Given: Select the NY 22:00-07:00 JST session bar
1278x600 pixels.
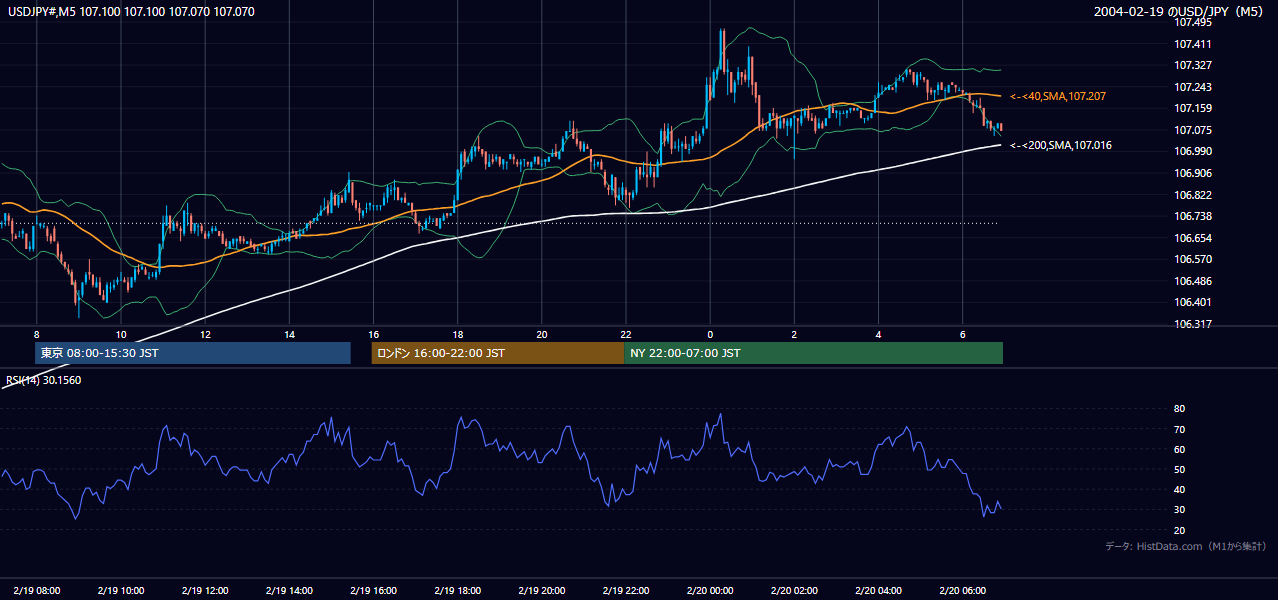Looking at the screenshot, I should [x=813, y=353].
